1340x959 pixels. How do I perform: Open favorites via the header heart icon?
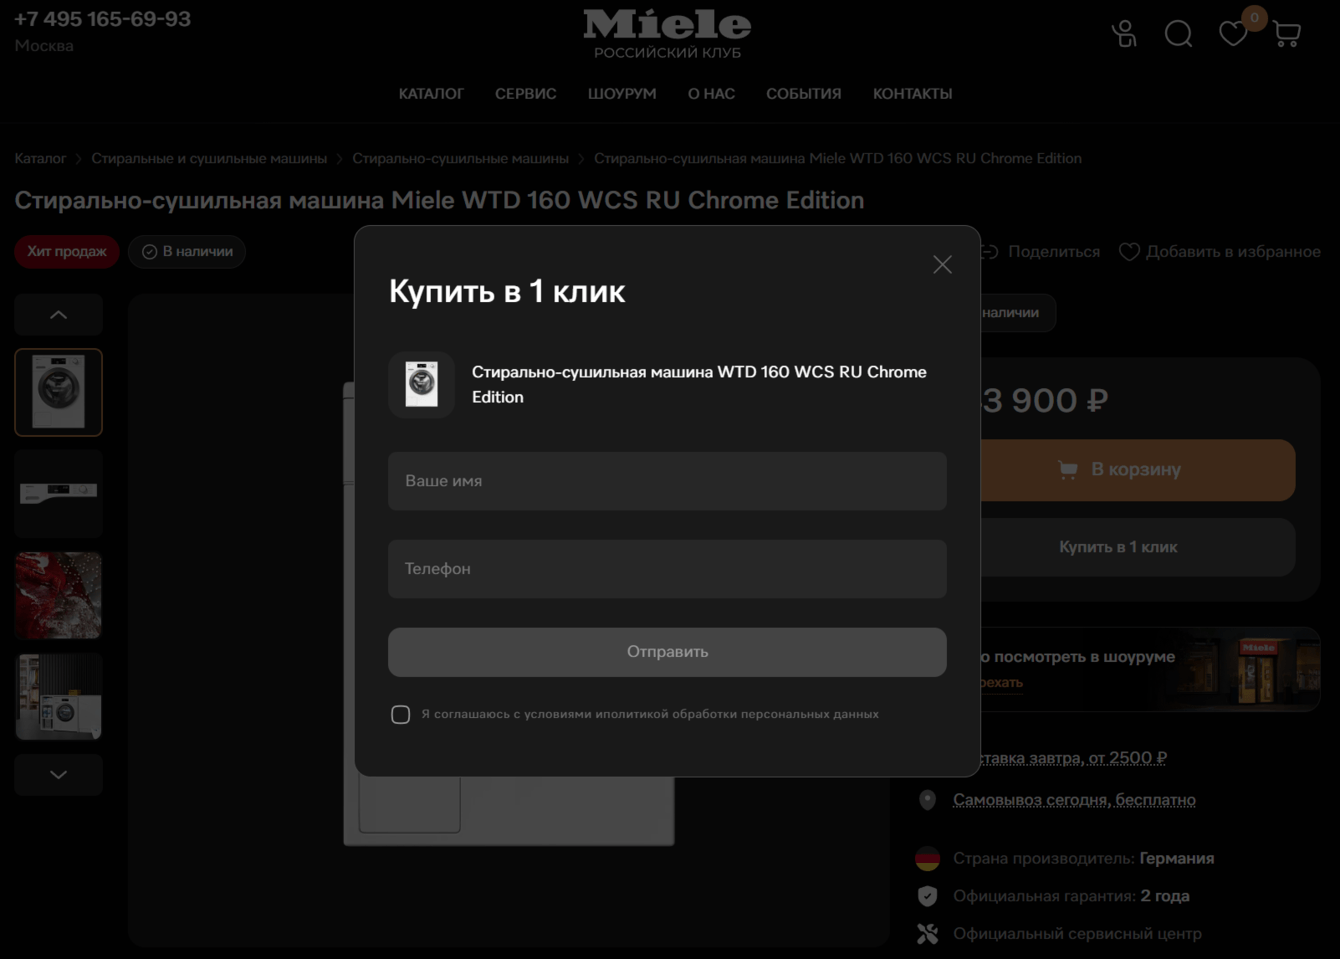[1233, 34]
